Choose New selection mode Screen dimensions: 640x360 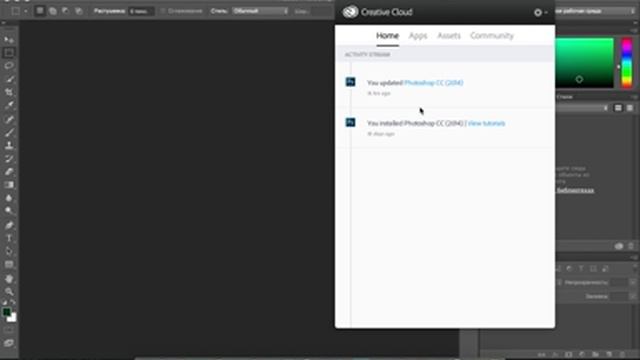pos(40,11)
